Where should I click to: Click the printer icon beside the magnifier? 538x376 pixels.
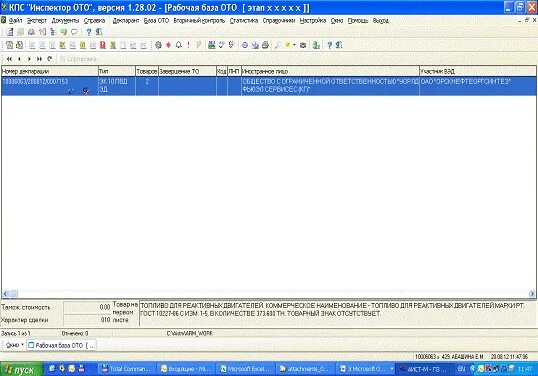coord(265,45)
